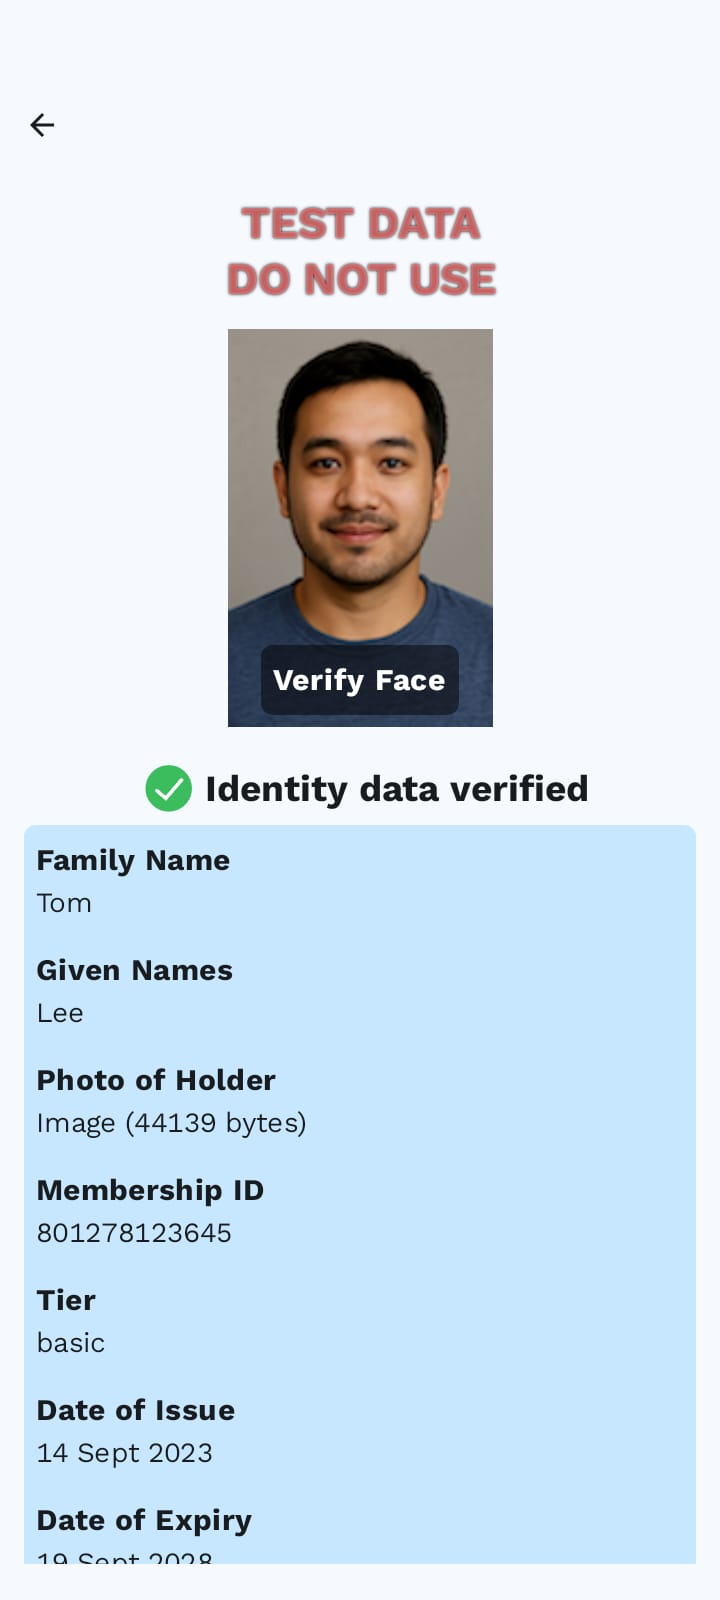
Task: Click the Date of Expiry label
Action: click(144, 1520)
